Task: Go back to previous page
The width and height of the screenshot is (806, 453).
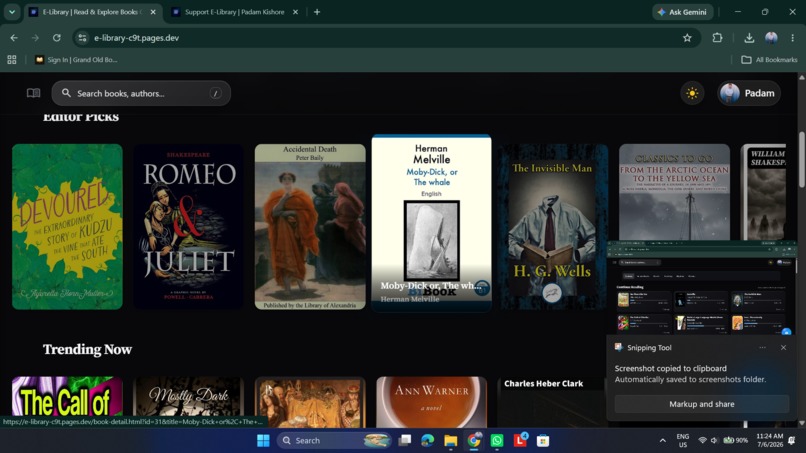Action: 14,38
